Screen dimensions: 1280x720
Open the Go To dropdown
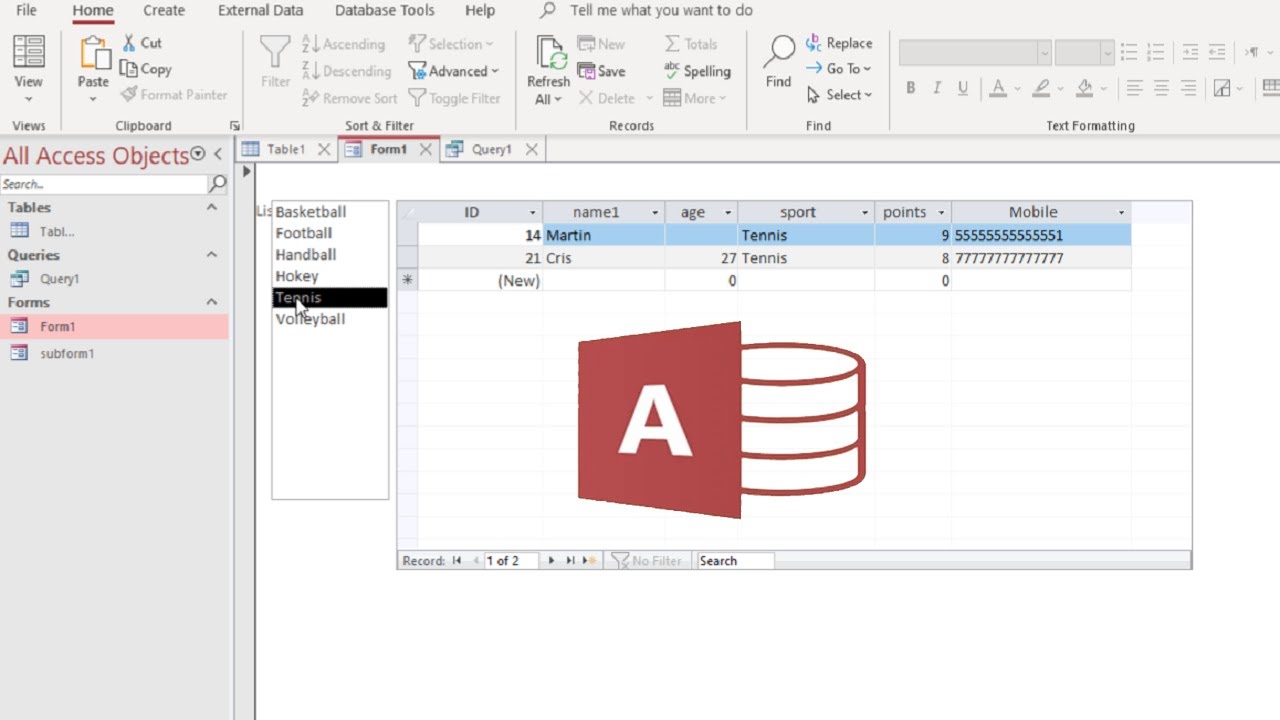[838, 69]
